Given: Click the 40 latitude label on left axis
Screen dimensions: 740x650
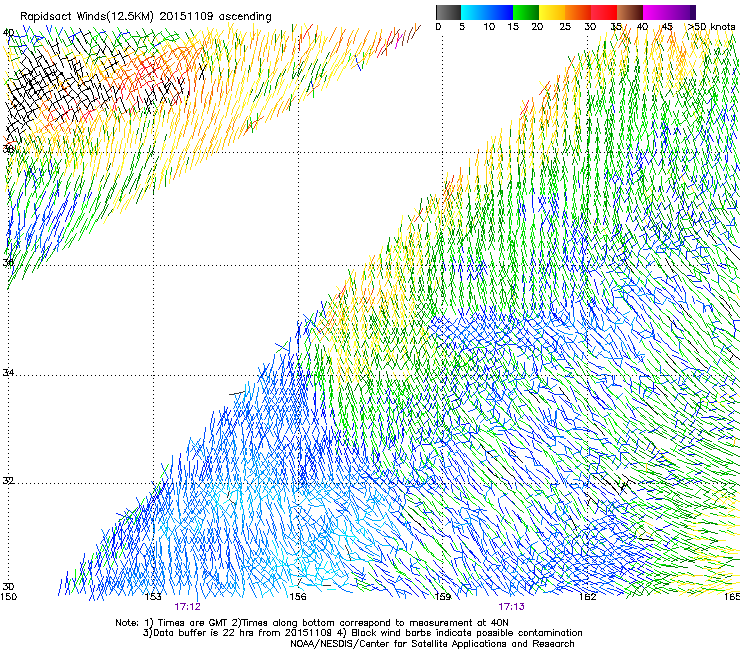Looking at the screenshot, I should point(8,33).
